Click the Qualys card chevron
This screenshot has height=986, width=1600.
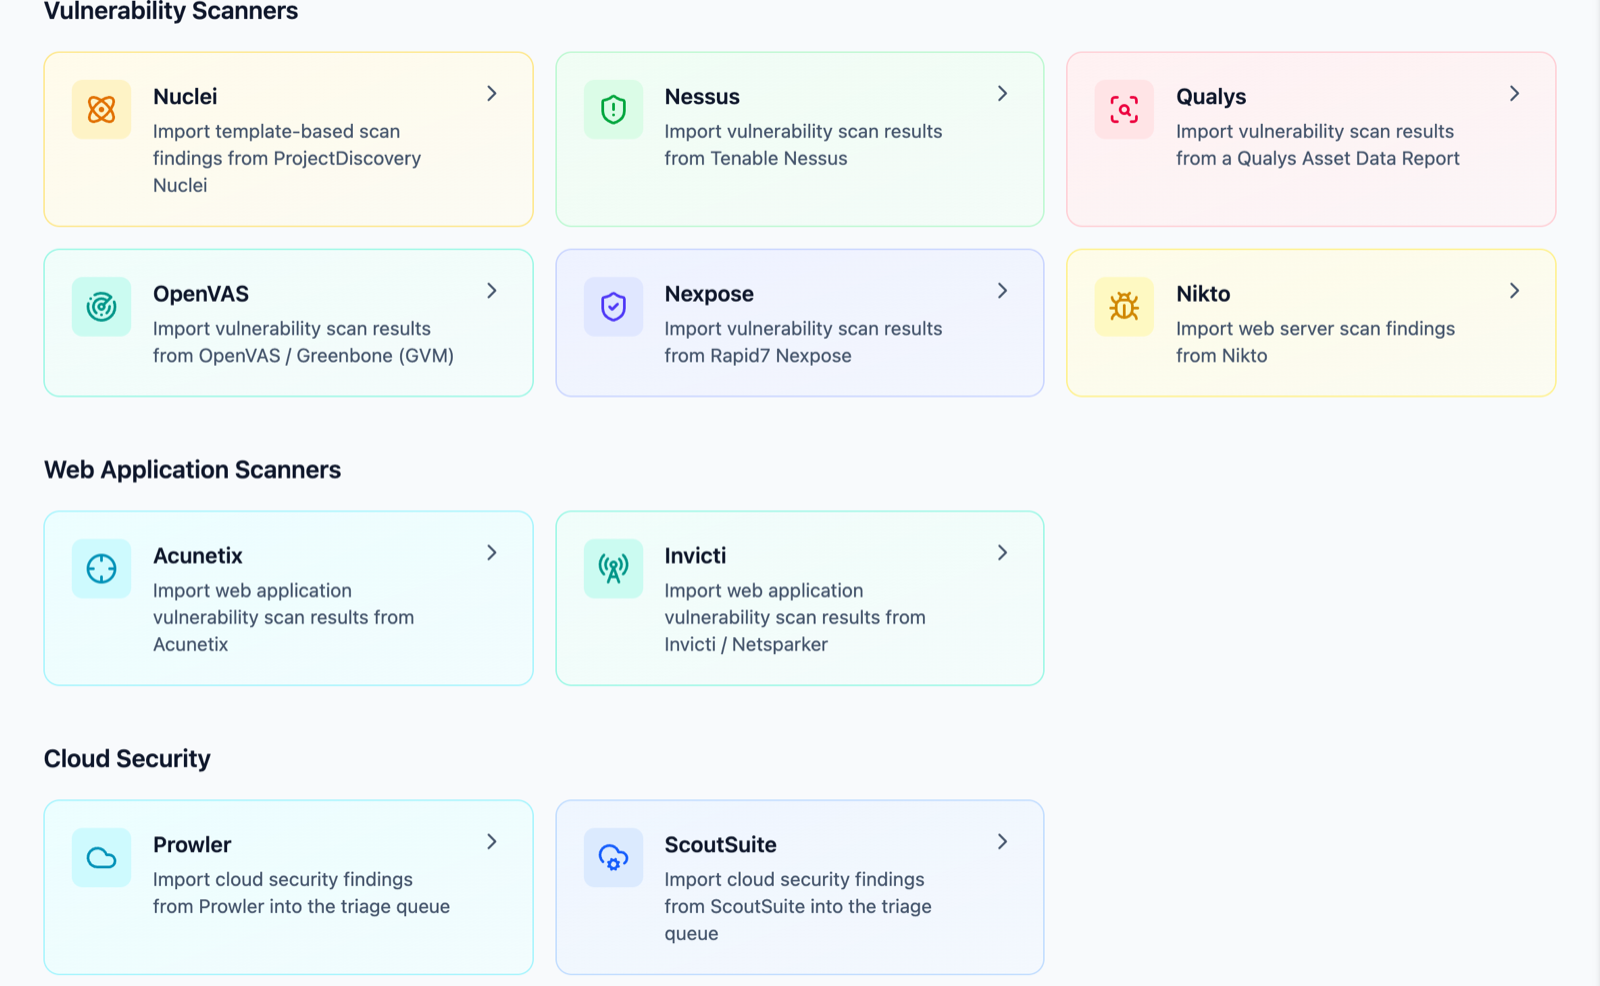[1515, 93]
